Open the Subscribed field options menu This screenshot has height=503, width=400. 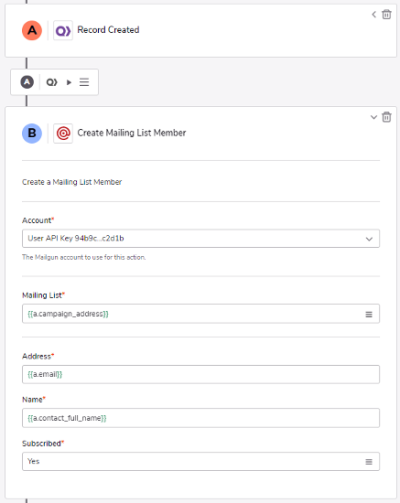369,462
